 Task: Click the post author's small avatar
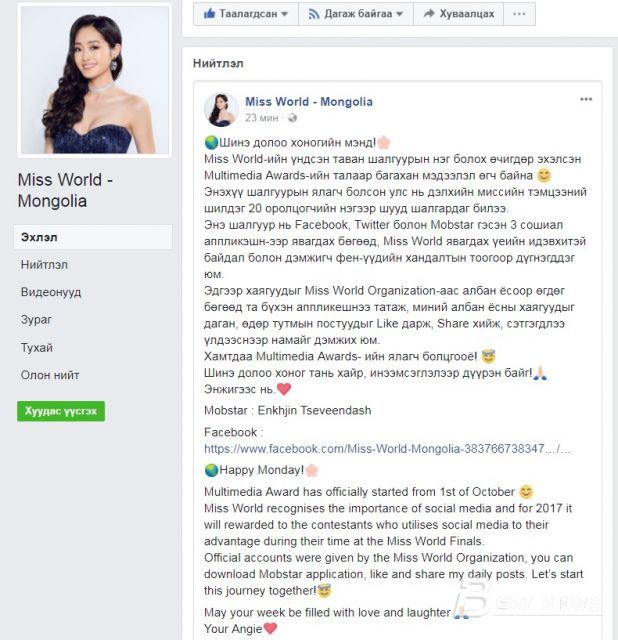tap(221, 109)
